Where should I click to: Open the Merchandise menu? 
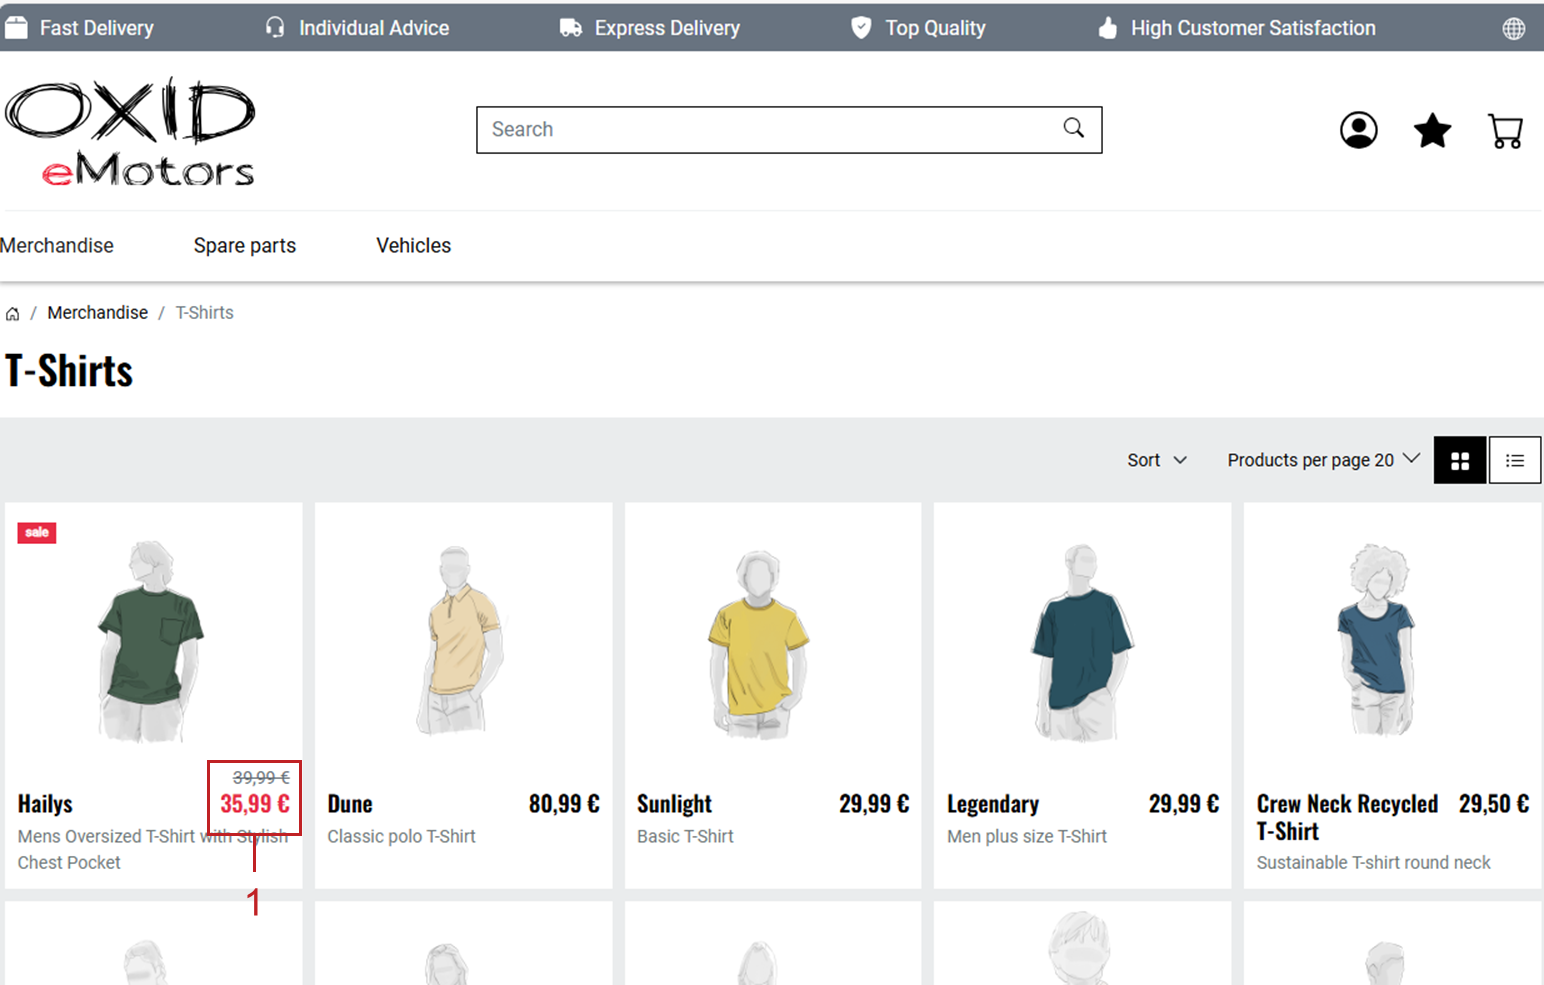57,246
